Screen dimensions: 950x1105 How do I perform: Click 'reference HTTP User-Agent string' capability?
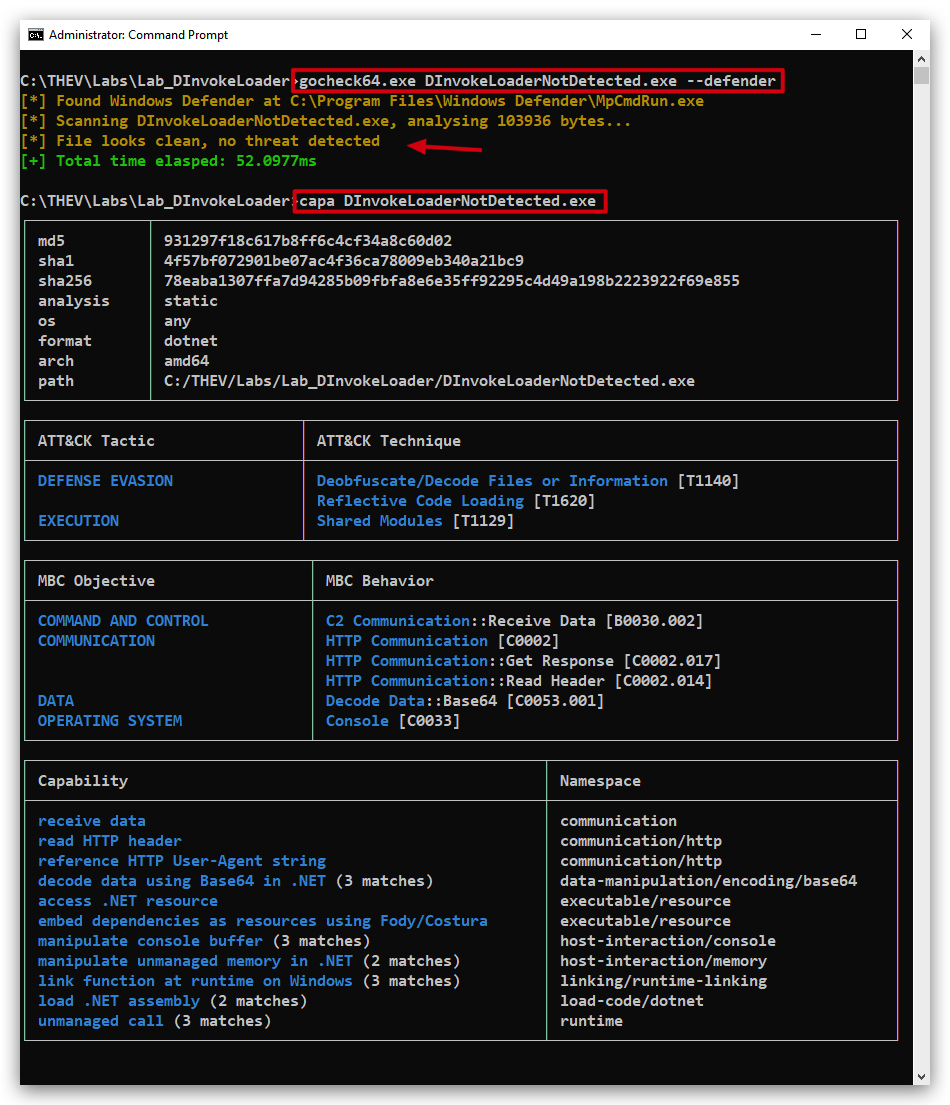(x=182, y=861)
